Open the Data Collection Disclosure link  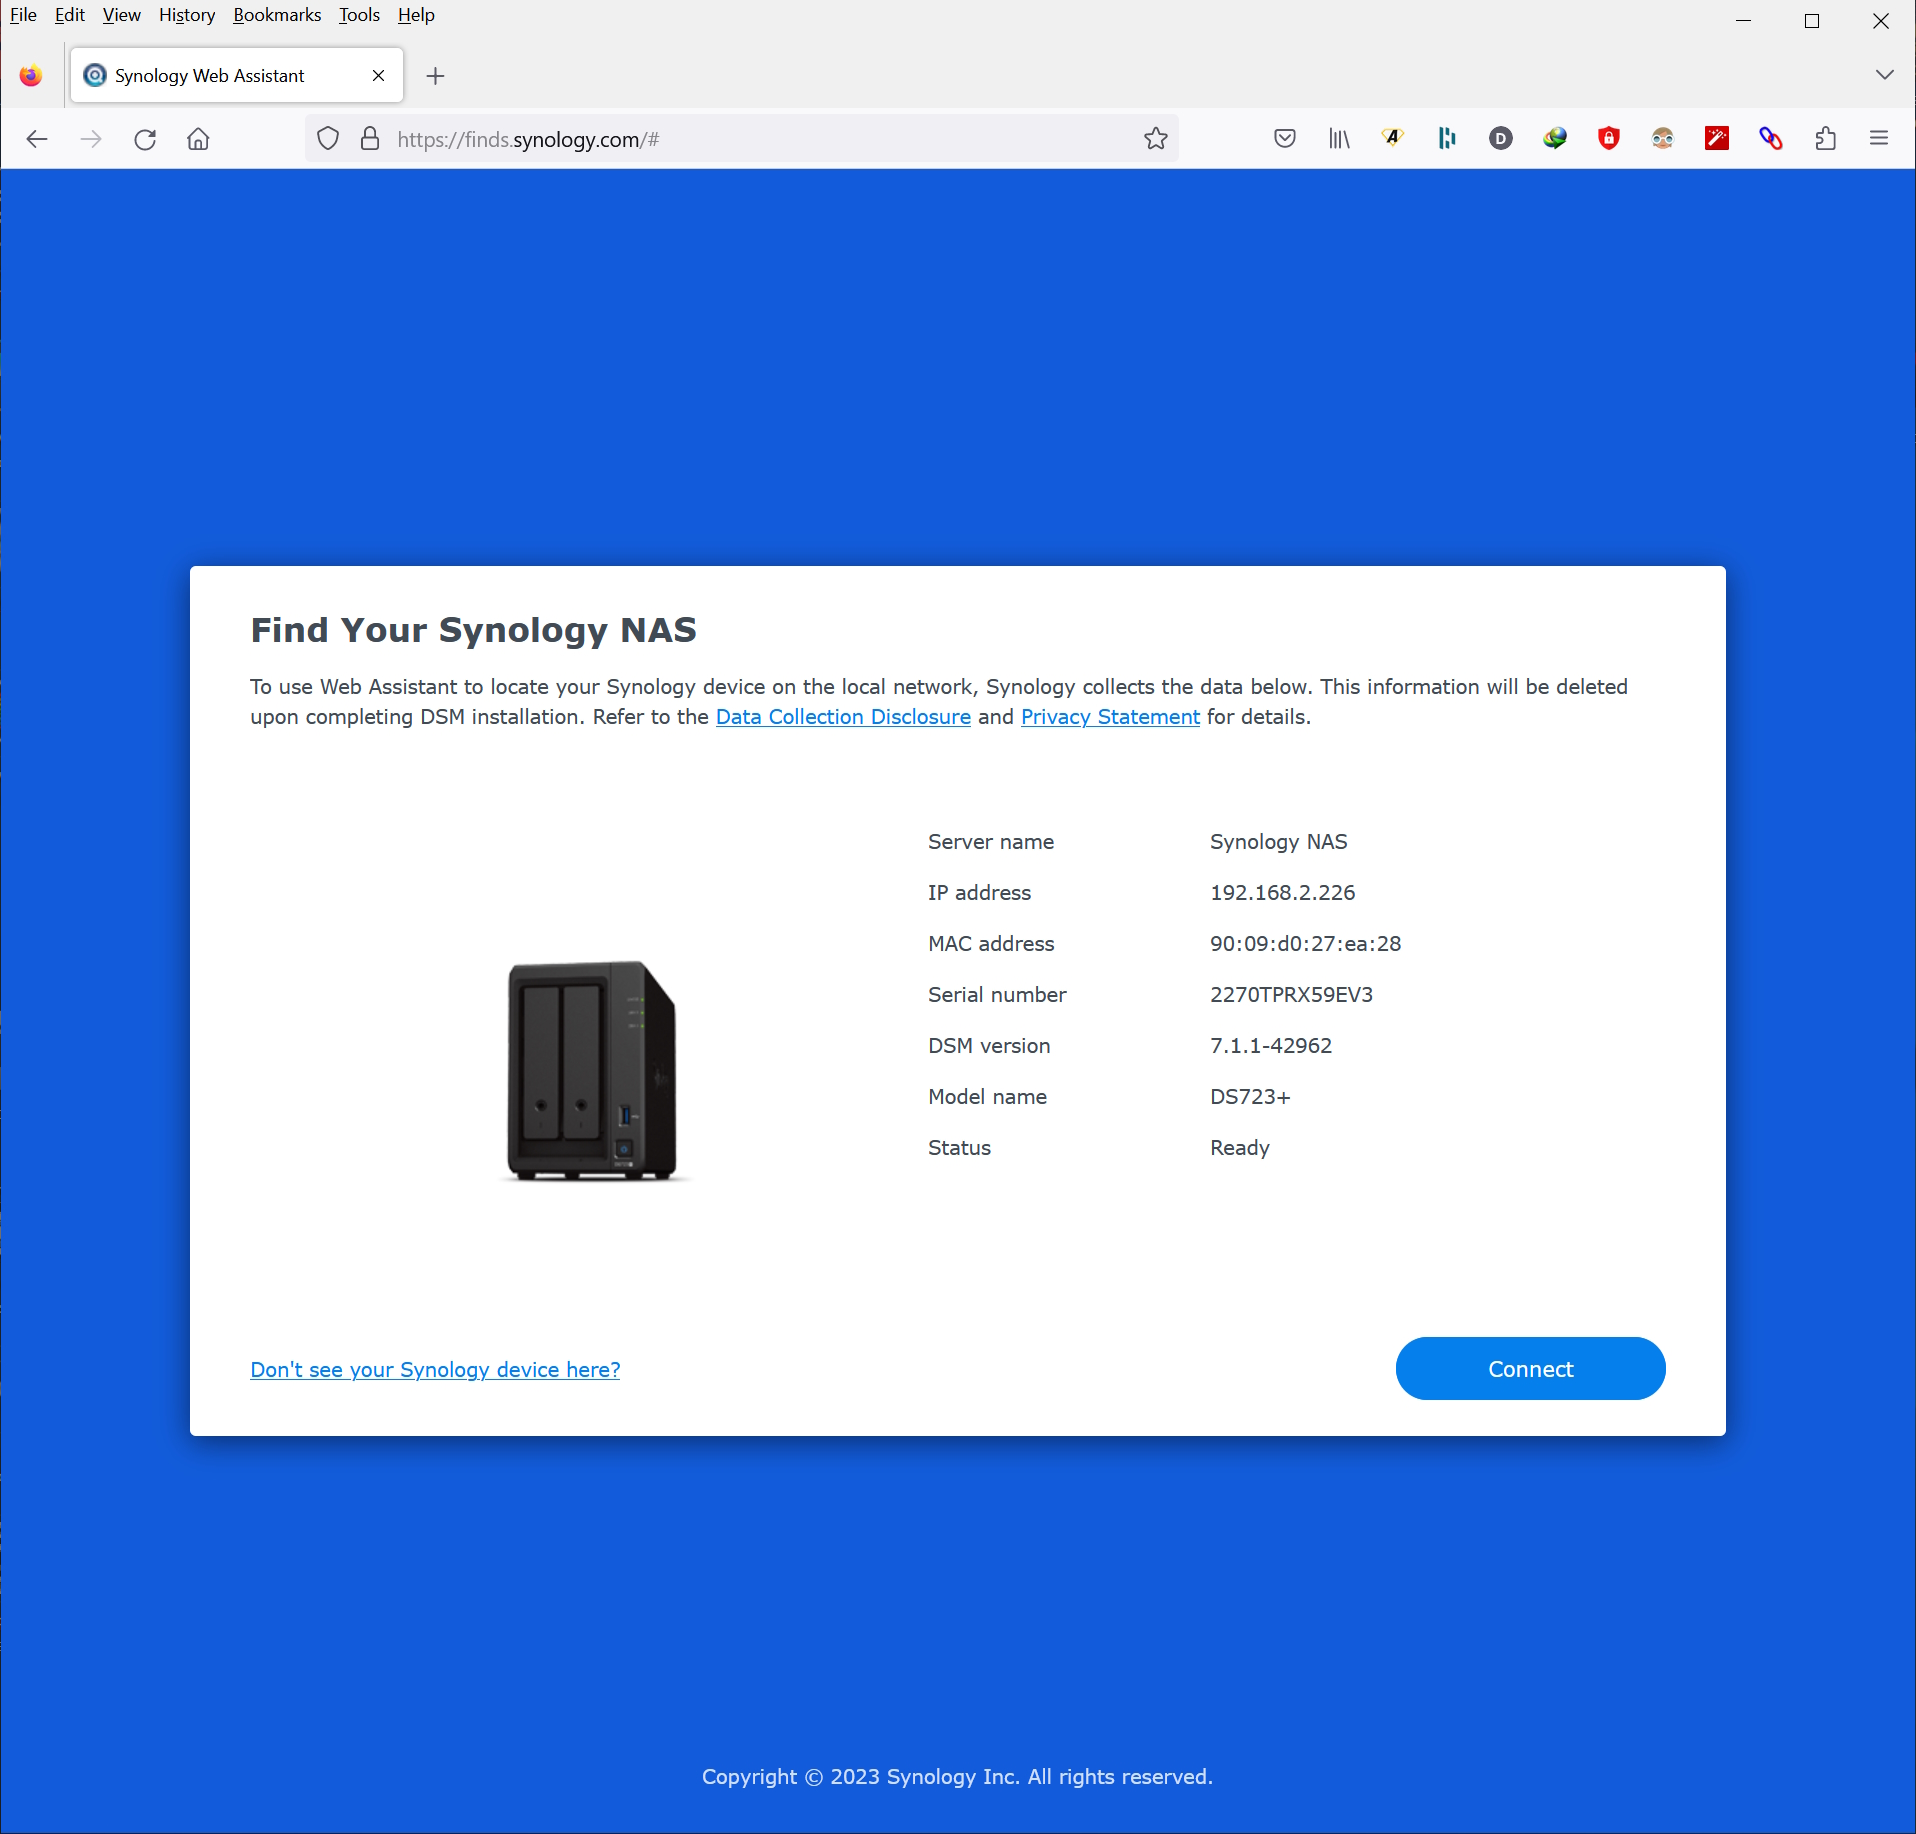click(x=843, y=717)
